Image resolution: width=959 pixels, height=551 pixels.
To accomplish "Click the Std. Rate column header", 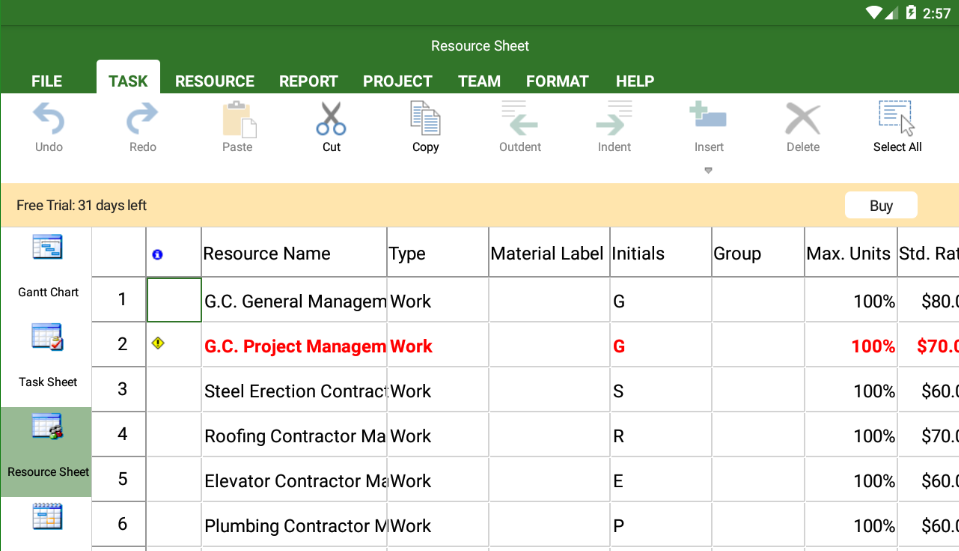I will (928, 253).
